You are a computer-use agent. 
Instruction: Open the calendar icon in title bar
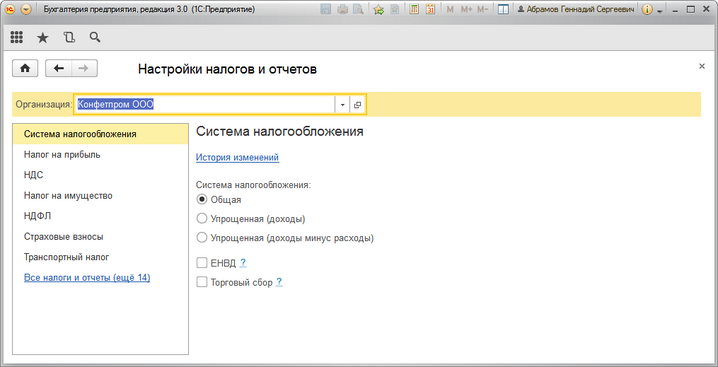(x=430, y=9)
